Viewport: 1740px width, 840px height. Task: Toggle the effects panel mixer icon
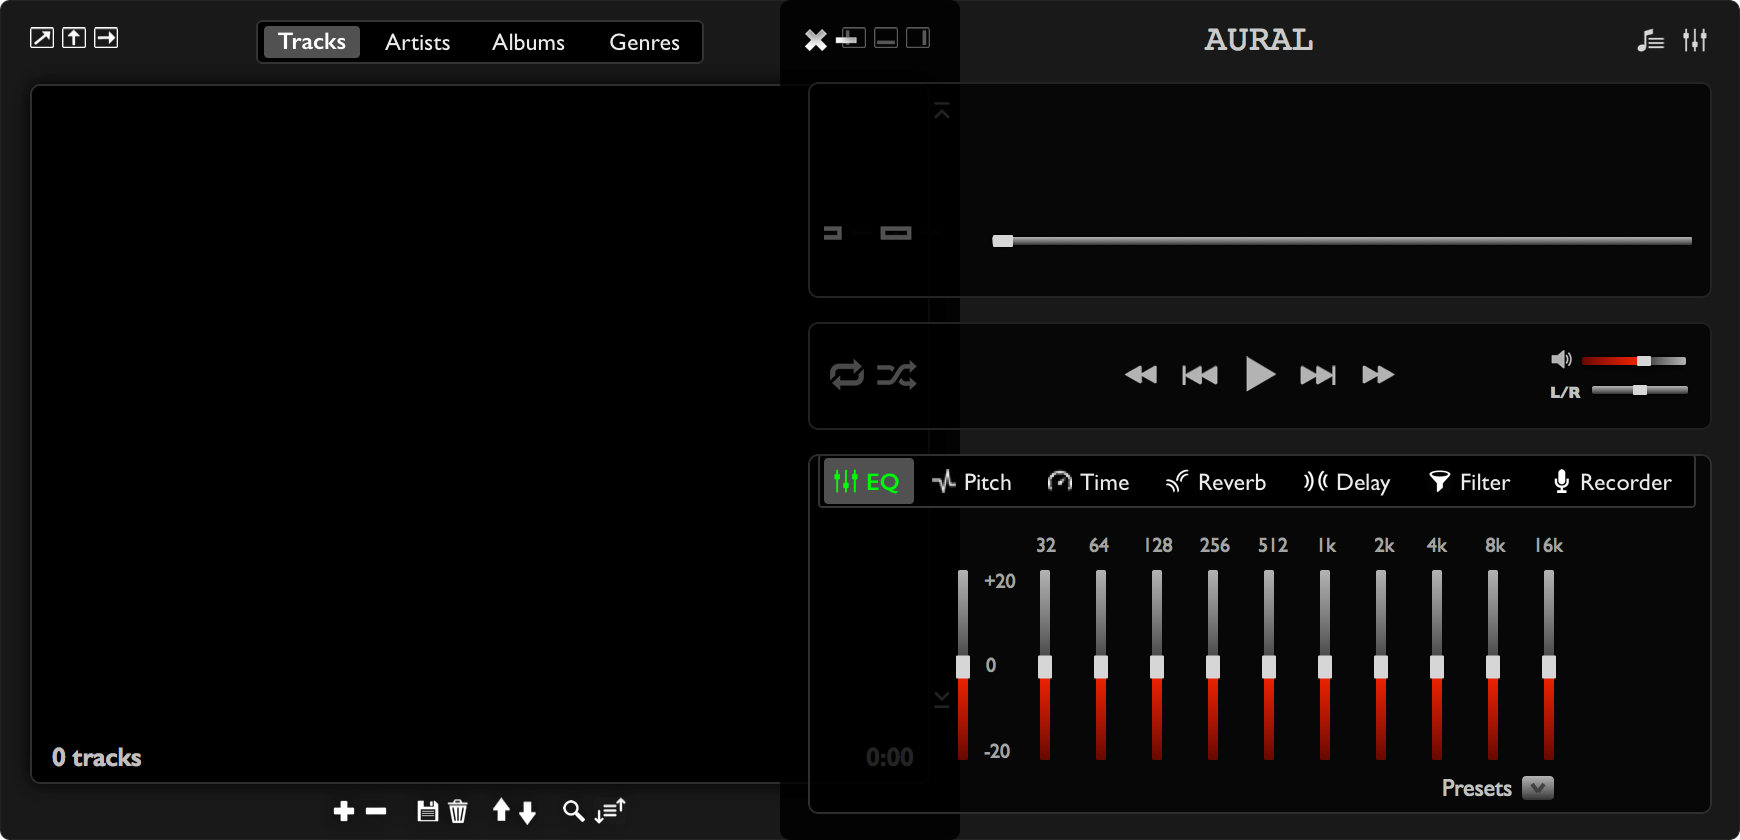[1695, 40]
